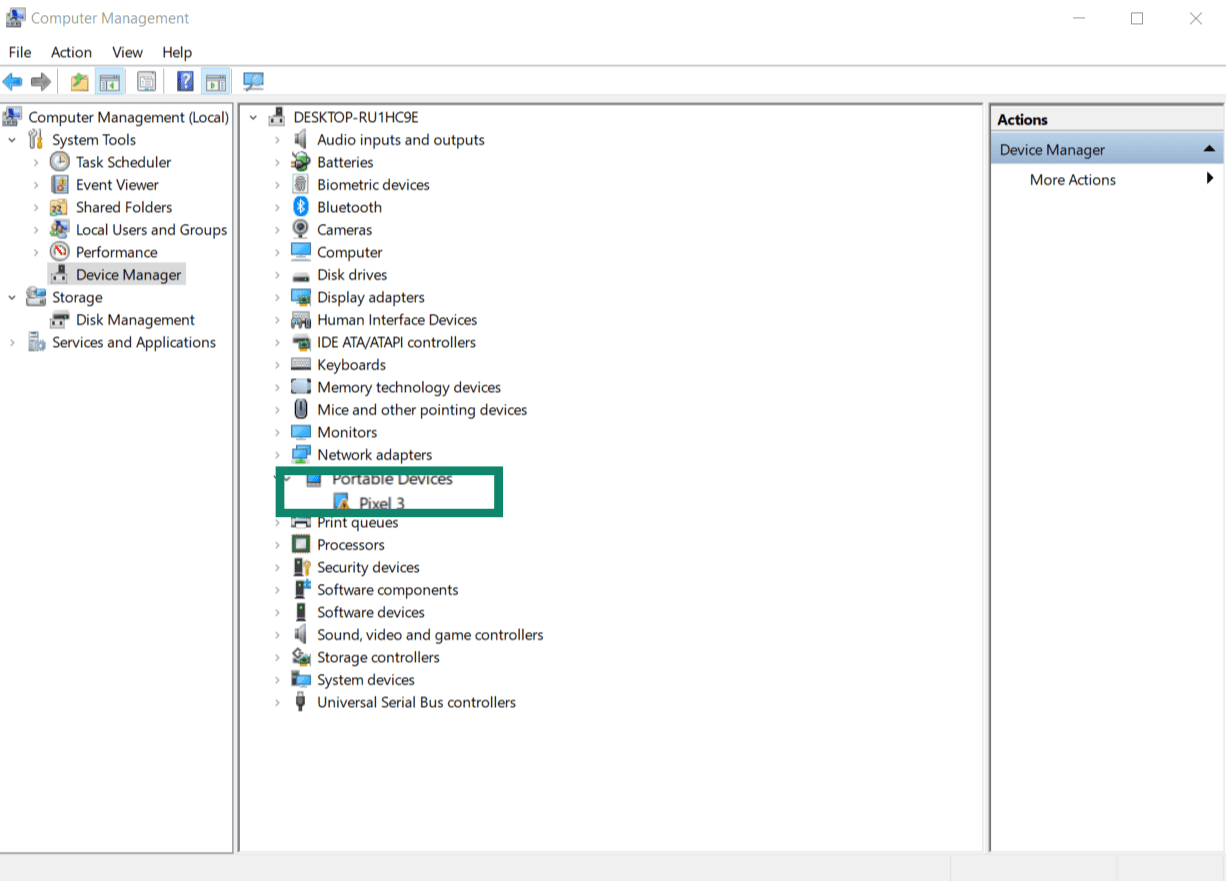Screen dimensions: 1226x882
Task: Expand the Network adapters category
Action: [277, 454]
